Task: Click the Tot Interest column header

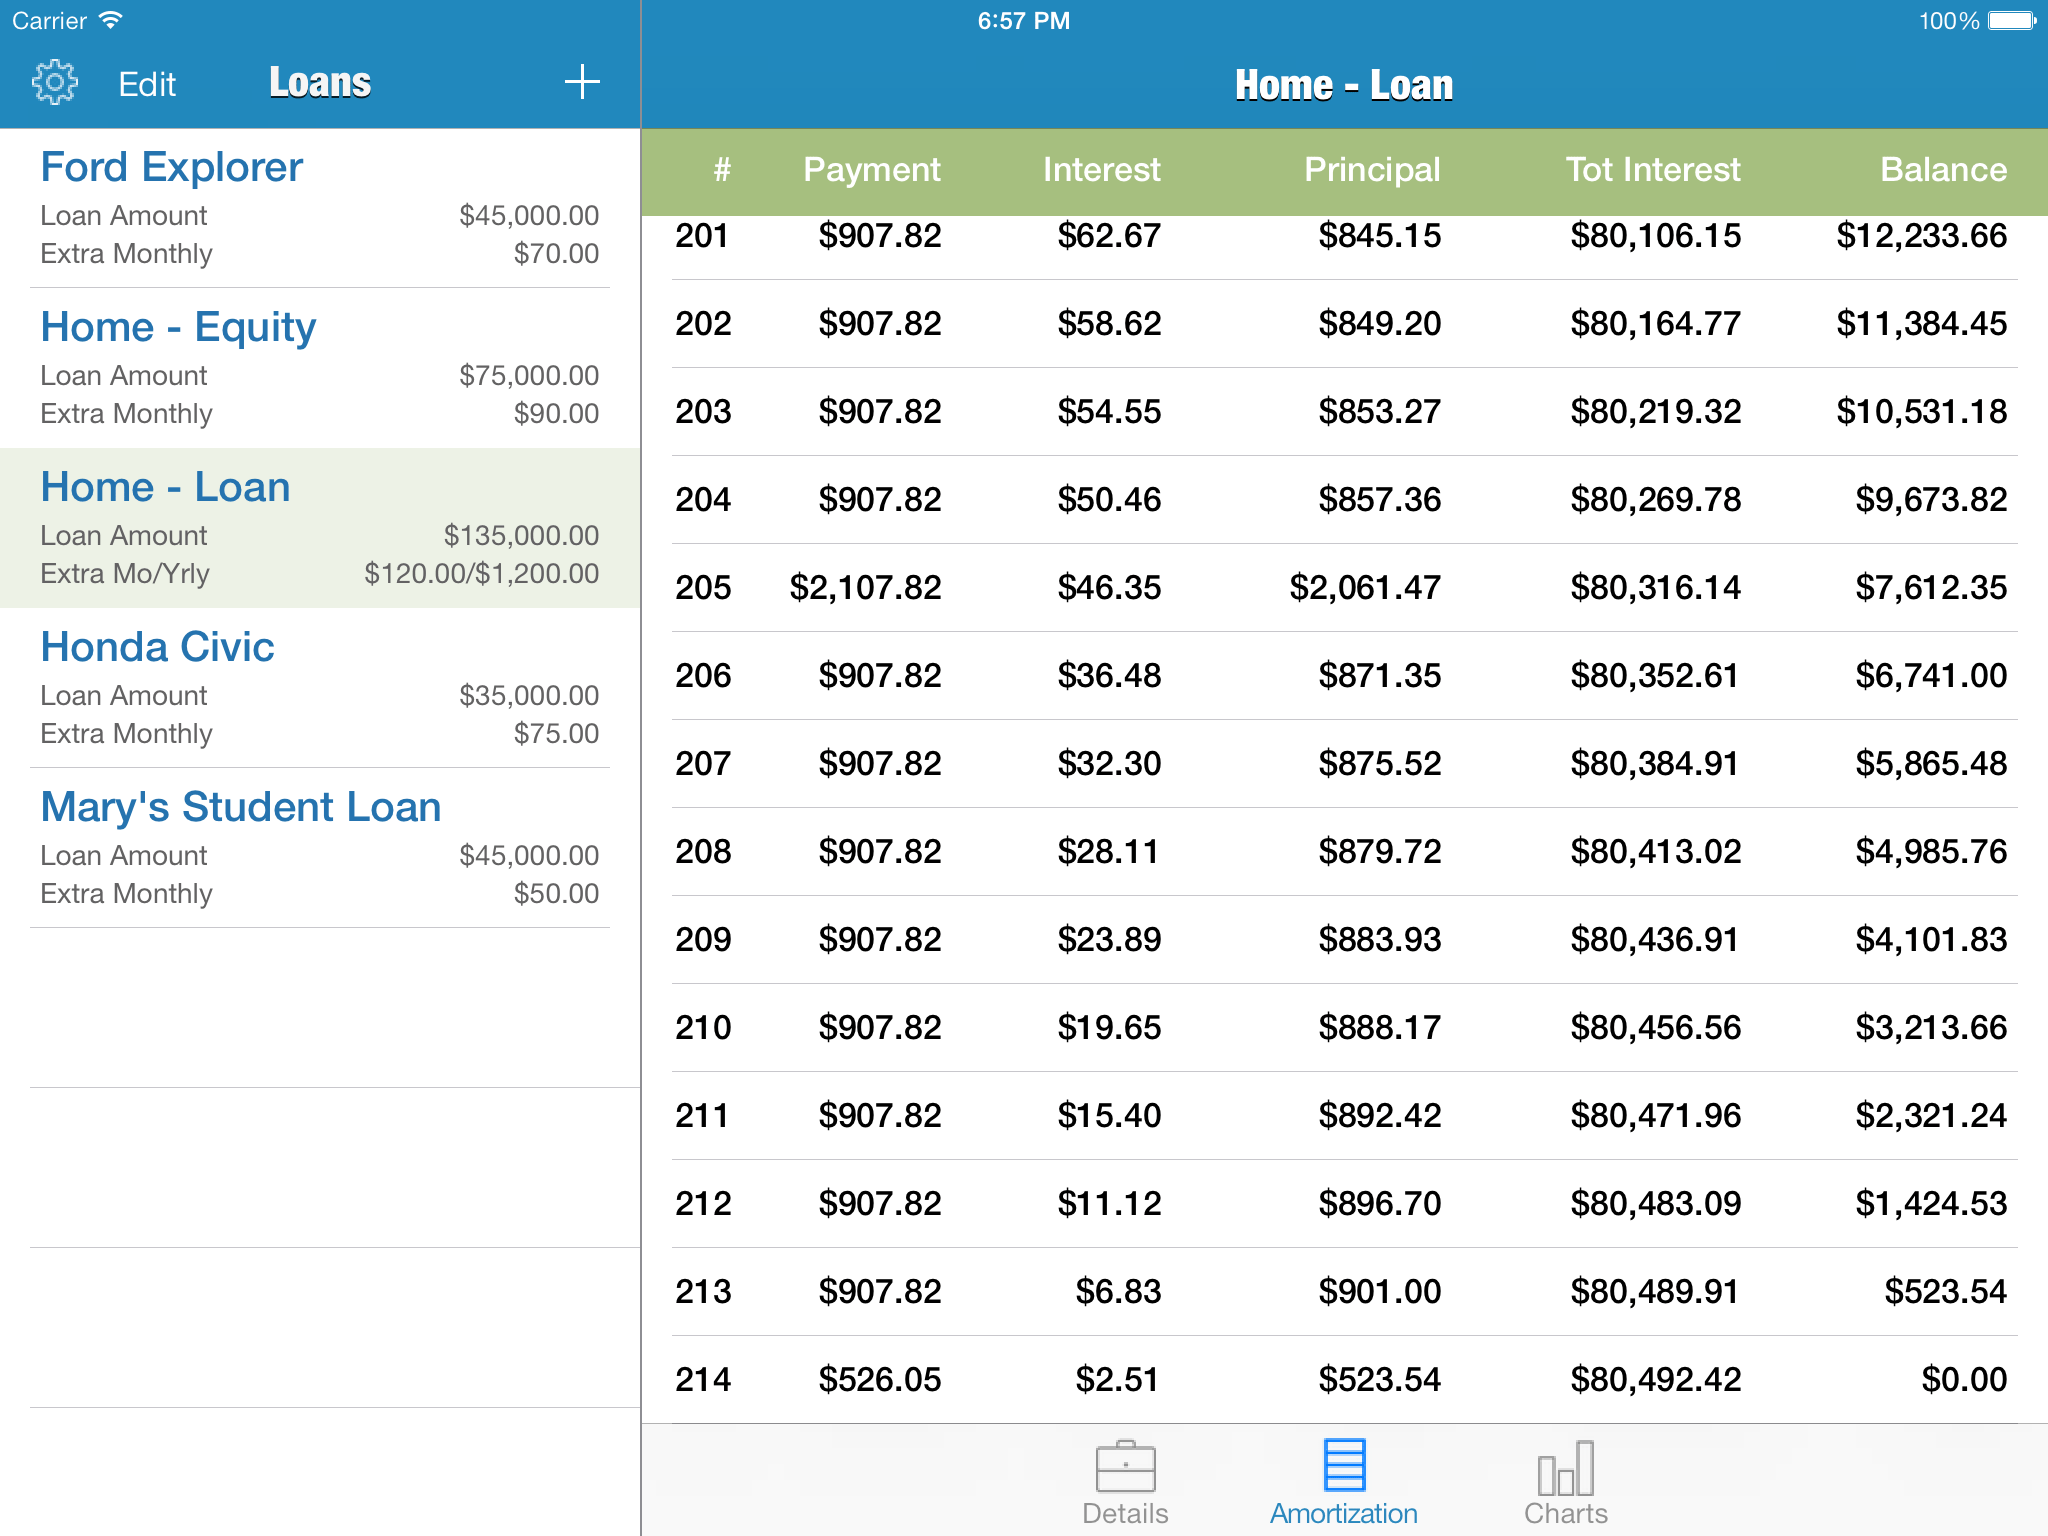Action: point(1652,170)
